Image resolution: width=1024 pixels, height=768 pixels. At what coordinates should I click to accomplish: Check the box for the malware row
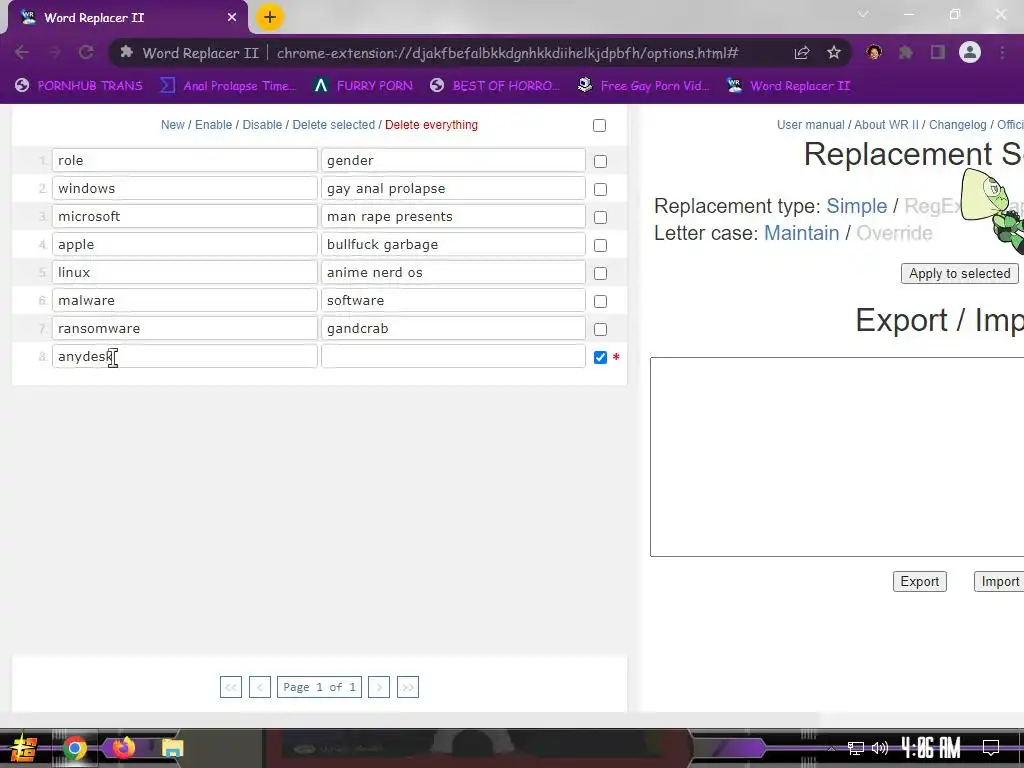[600, 302]
